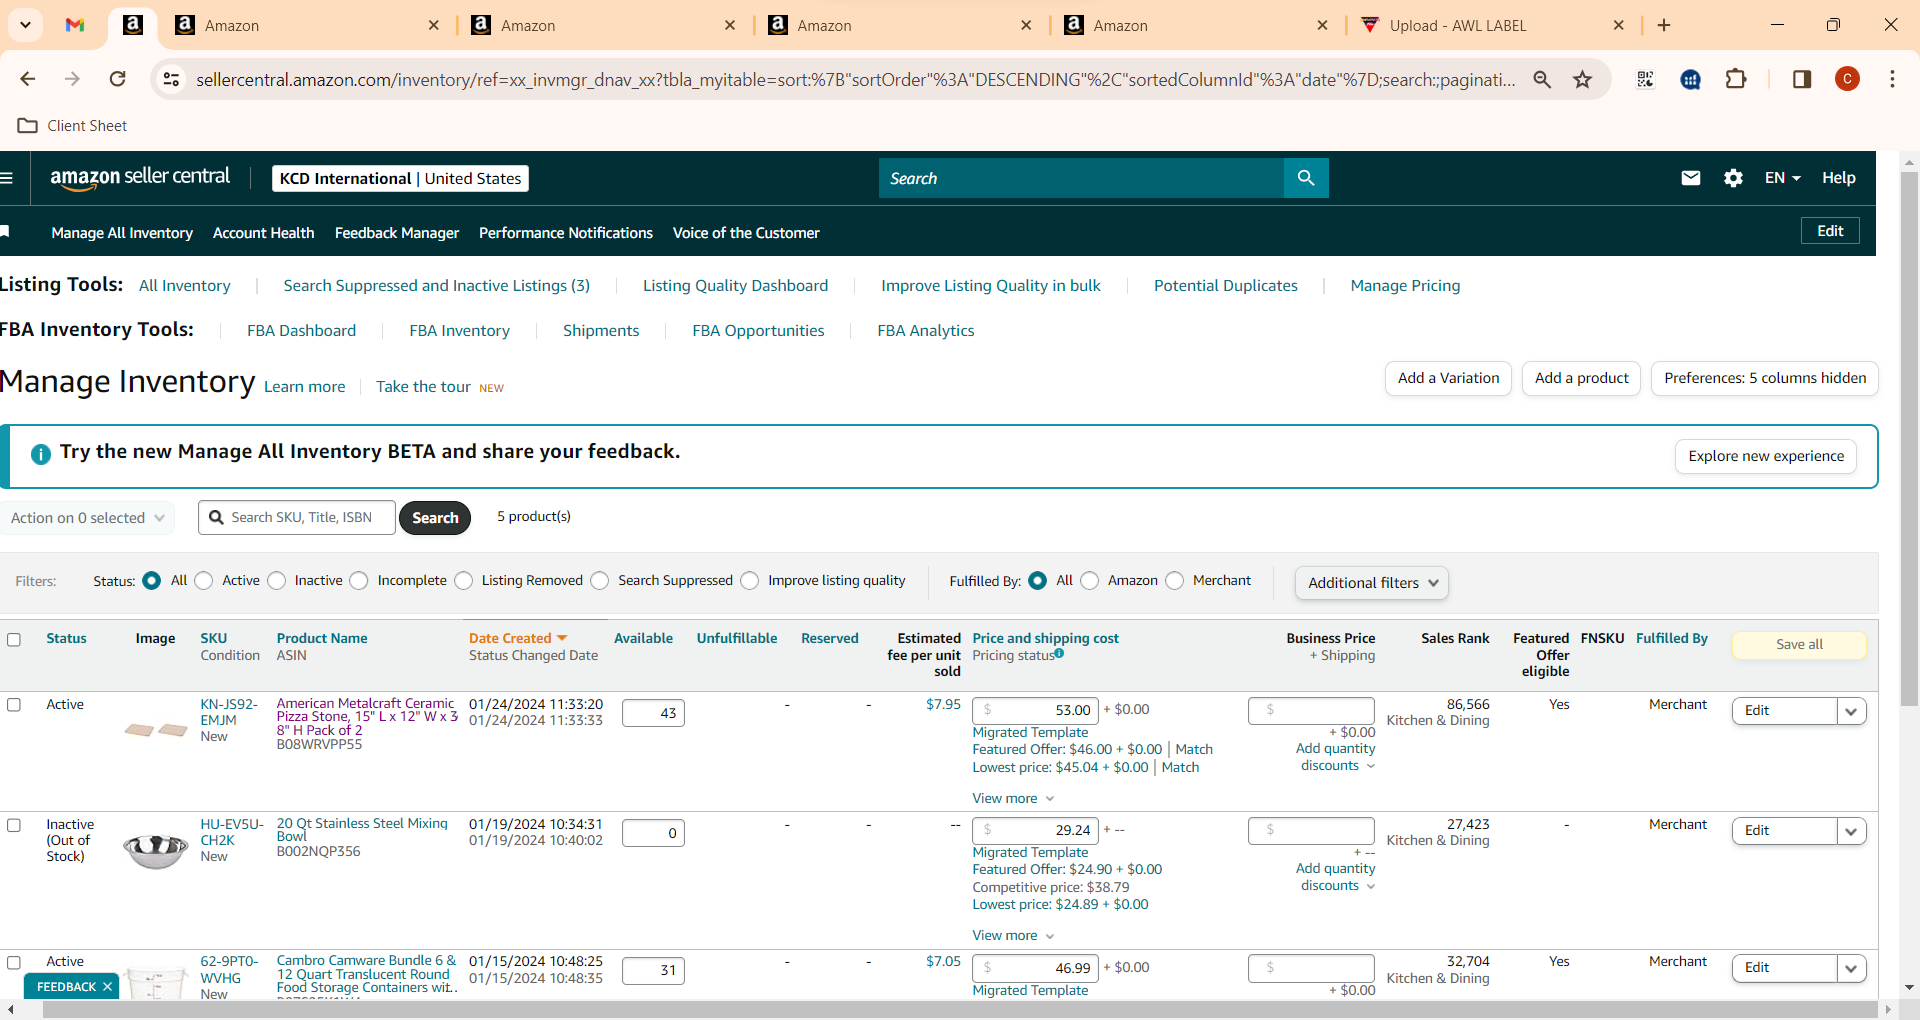The width and height of the screenshot is (1920, 1020).
Task: Bookmark this page with the star
Action: [x=1582, y=79]
